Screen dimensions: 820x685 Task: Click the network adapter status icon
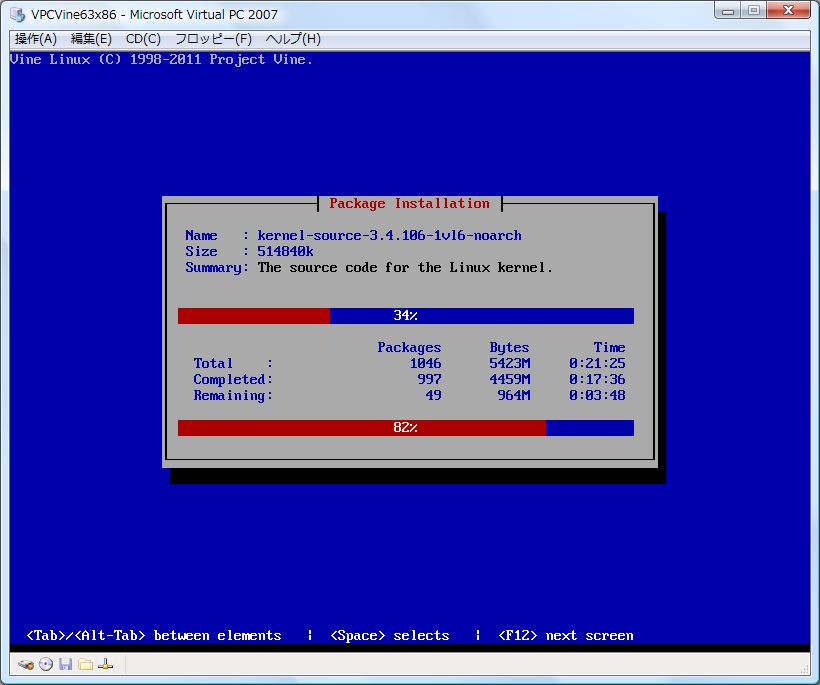(x=105, y=665)
